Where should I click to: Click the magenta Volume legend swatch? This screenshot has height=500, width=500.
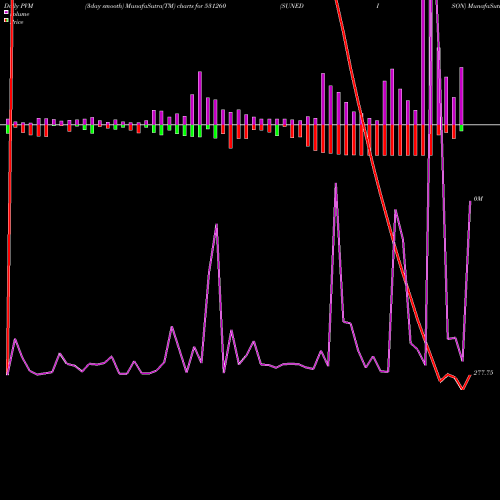click(x=6, y=12)
